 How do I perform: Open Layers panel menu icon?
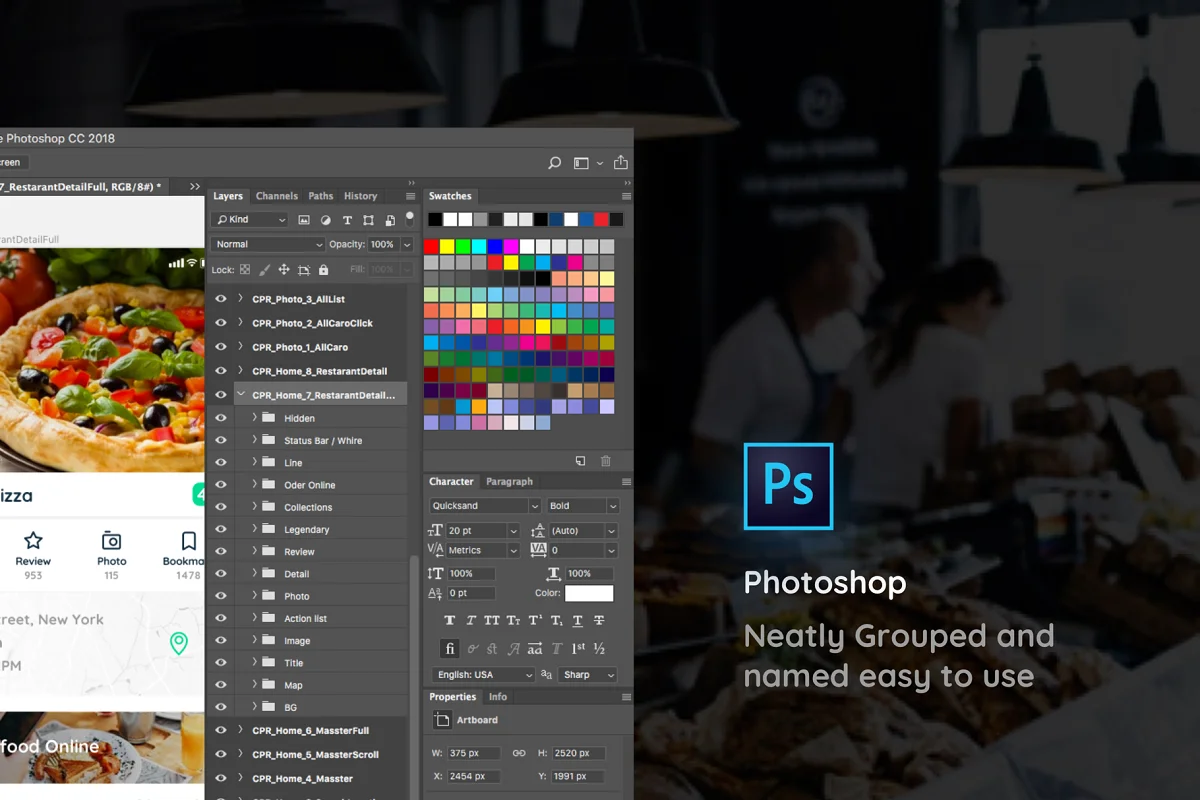click(410, 196)
